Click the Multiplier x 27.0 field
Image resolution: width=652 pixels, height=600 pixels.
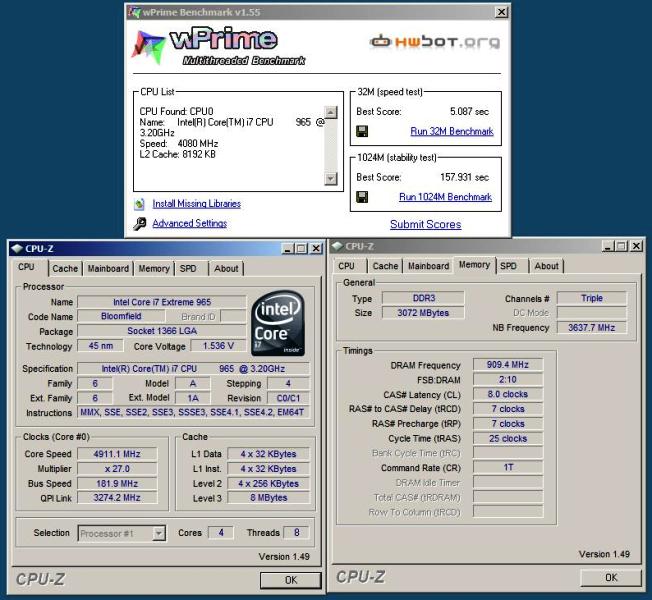coord(117,469)
